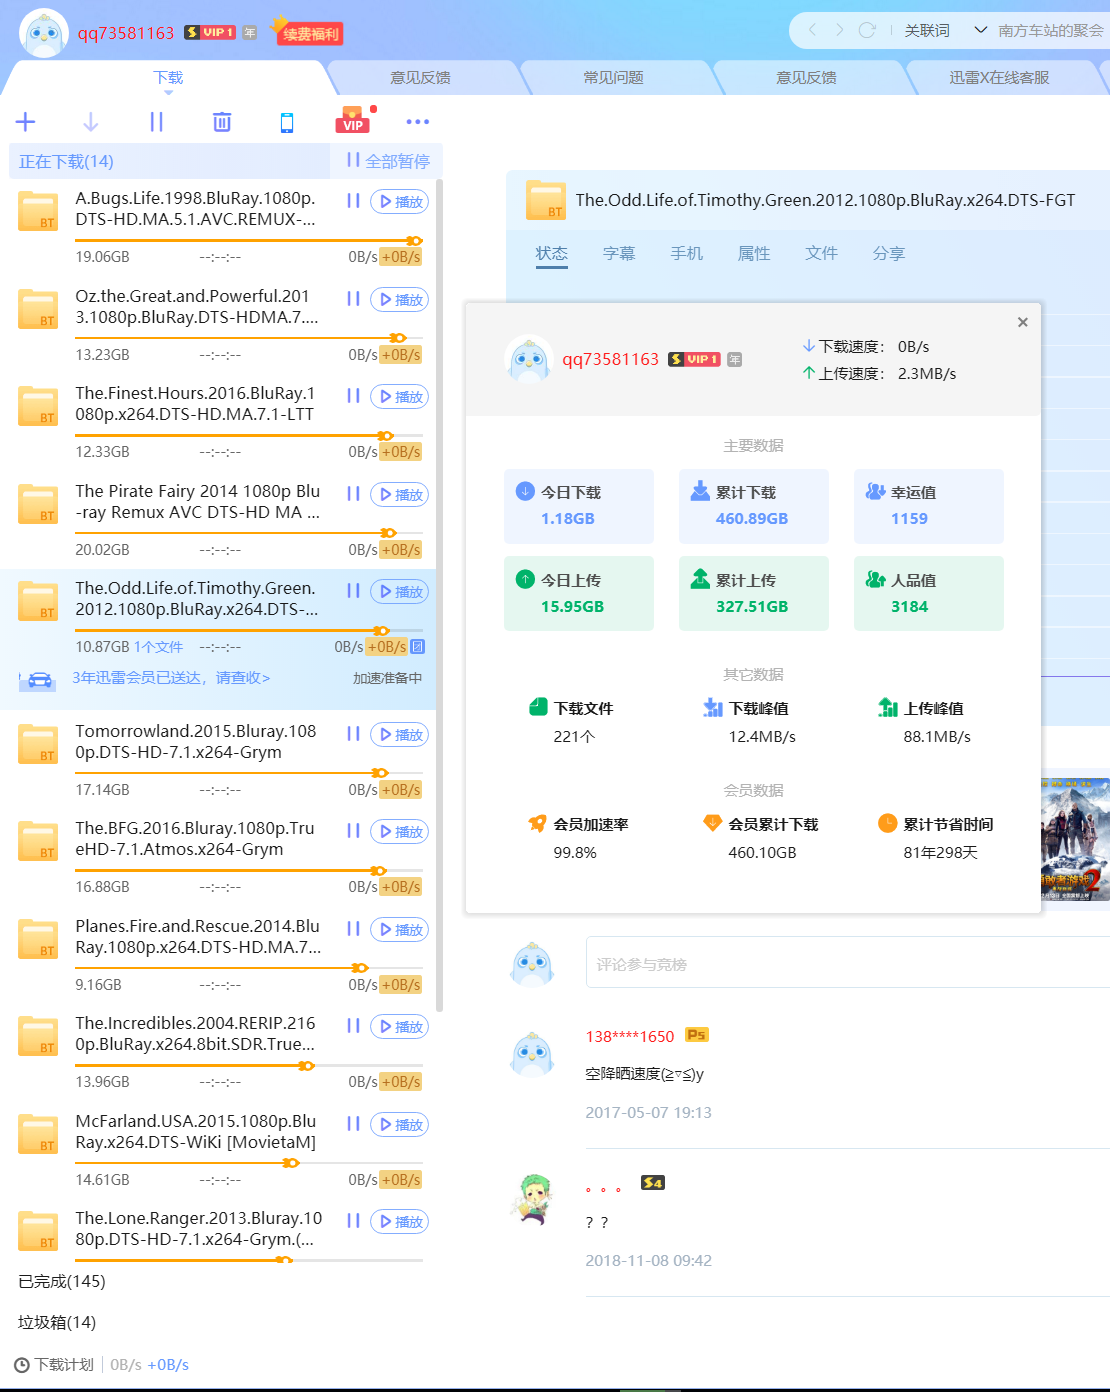
Task: Pause the Tomorrowland.2015 download
Action: click(353, 734)
